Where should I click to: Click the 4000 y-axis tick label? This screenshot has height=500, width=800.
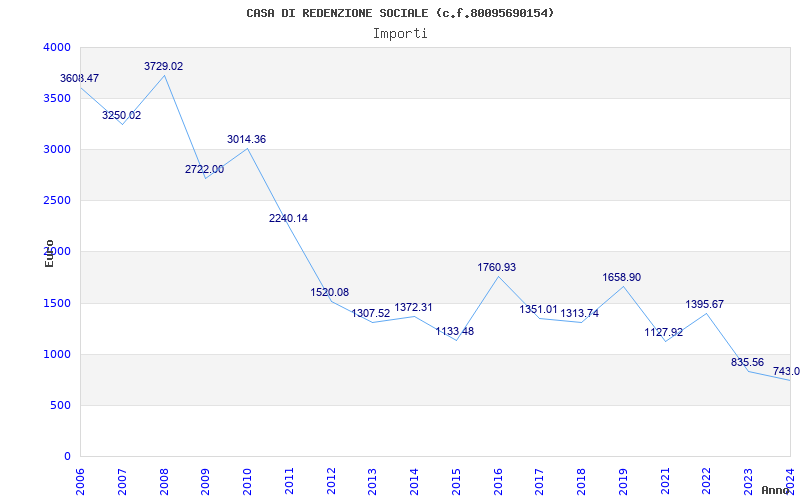point(57,47)
